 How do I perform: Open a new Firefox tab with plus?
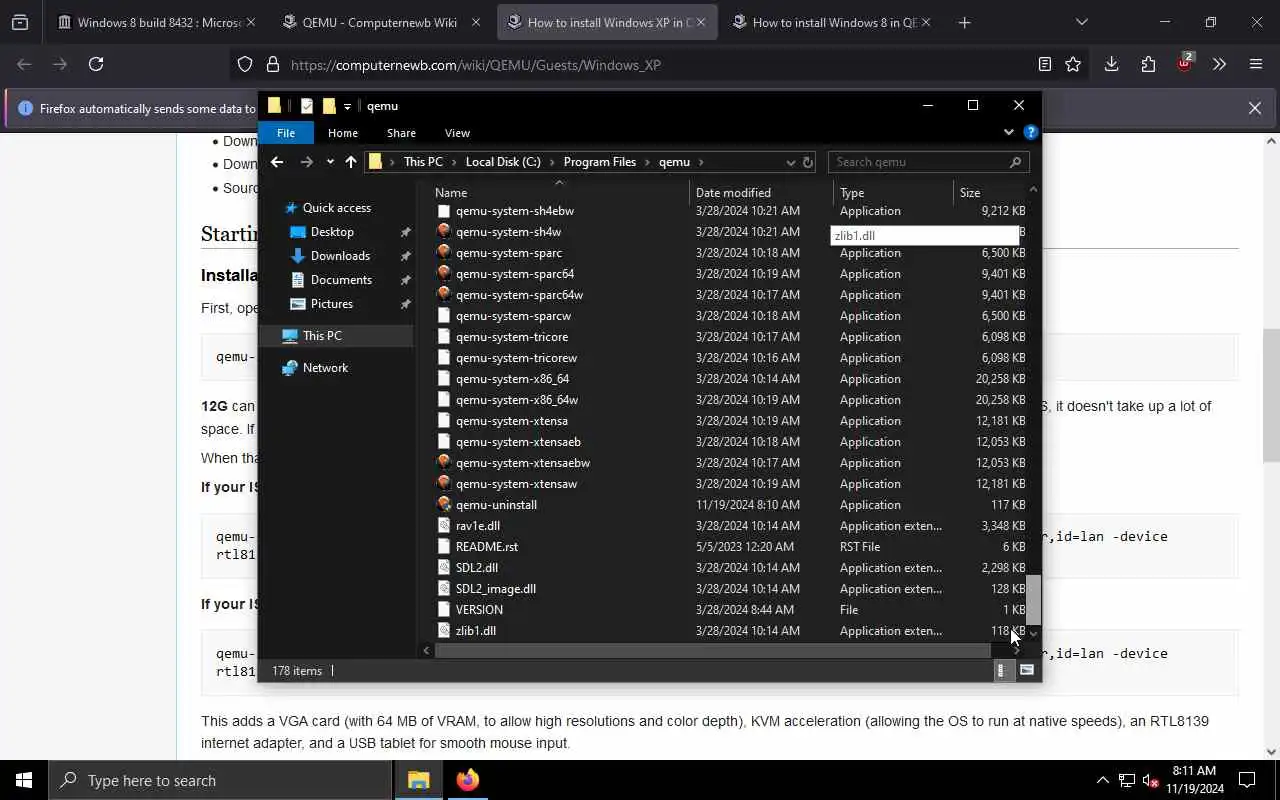coord(964,22)
